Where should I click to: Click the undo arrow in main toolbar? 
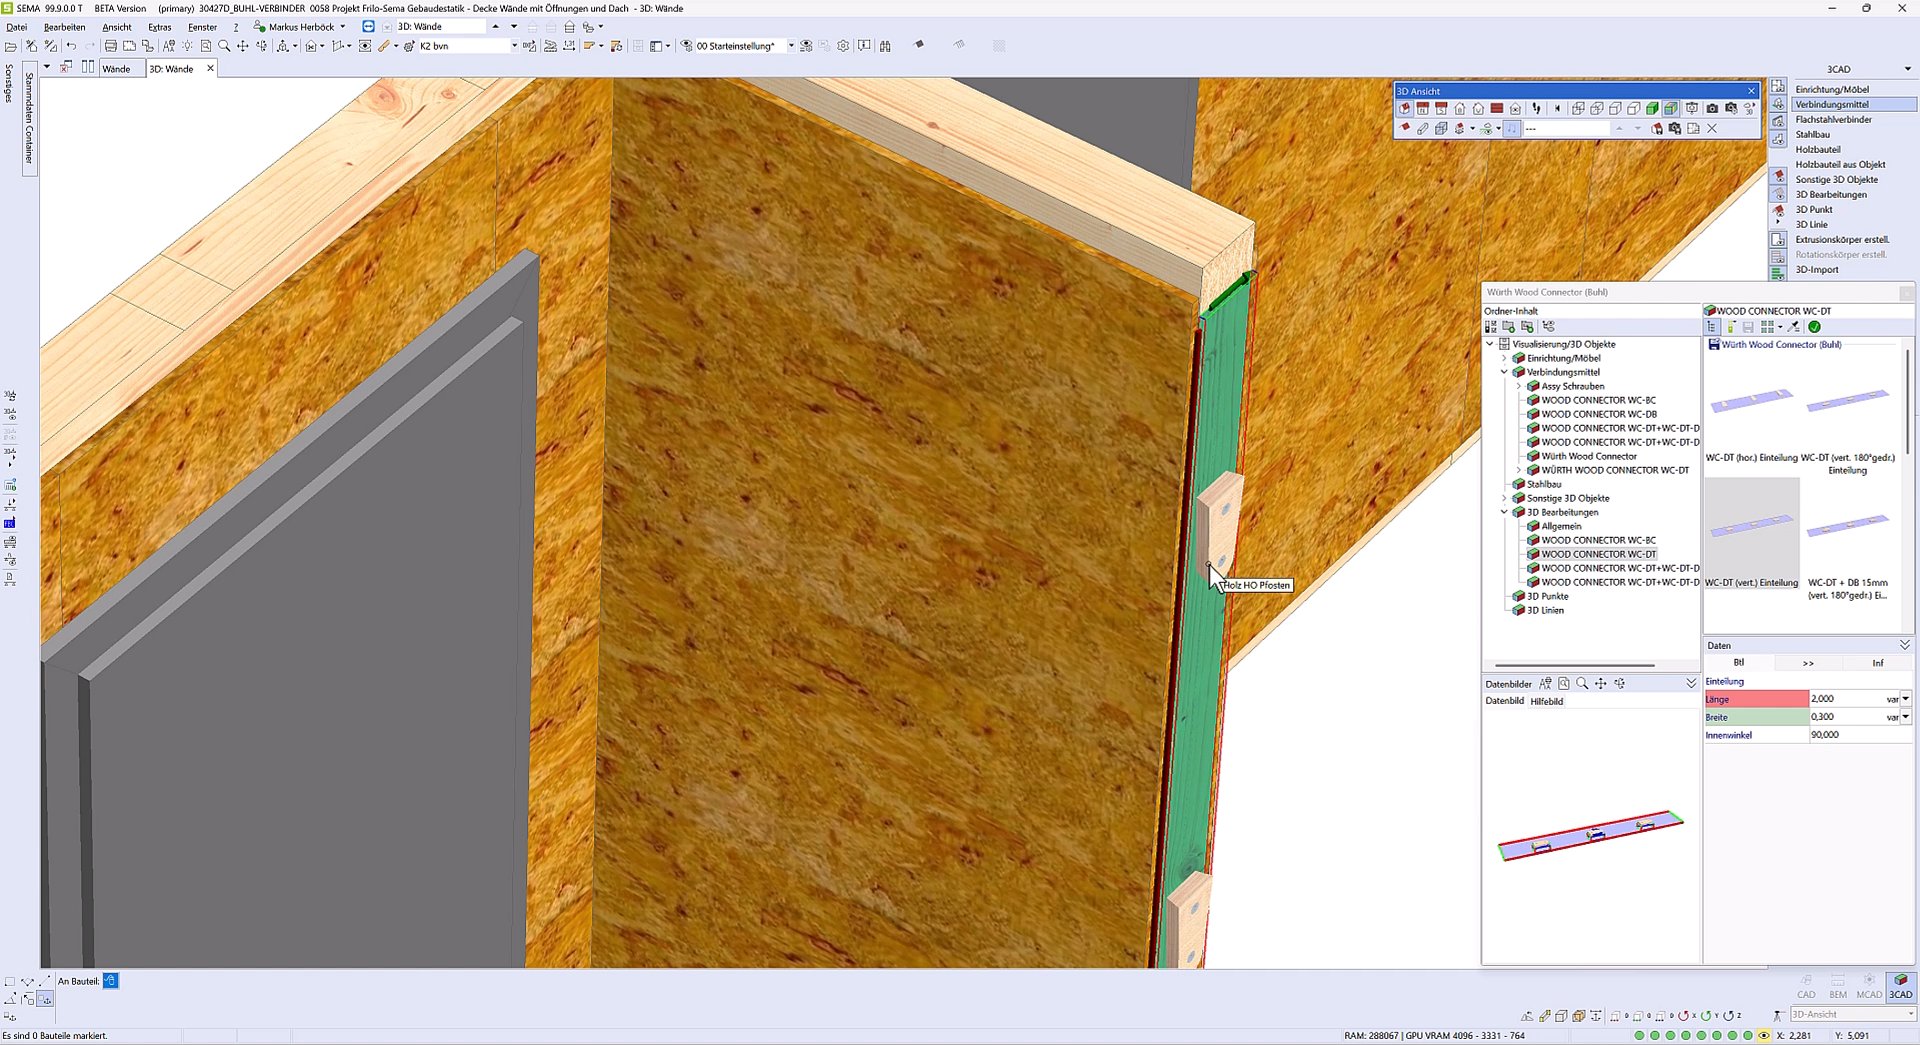(71, 46)
